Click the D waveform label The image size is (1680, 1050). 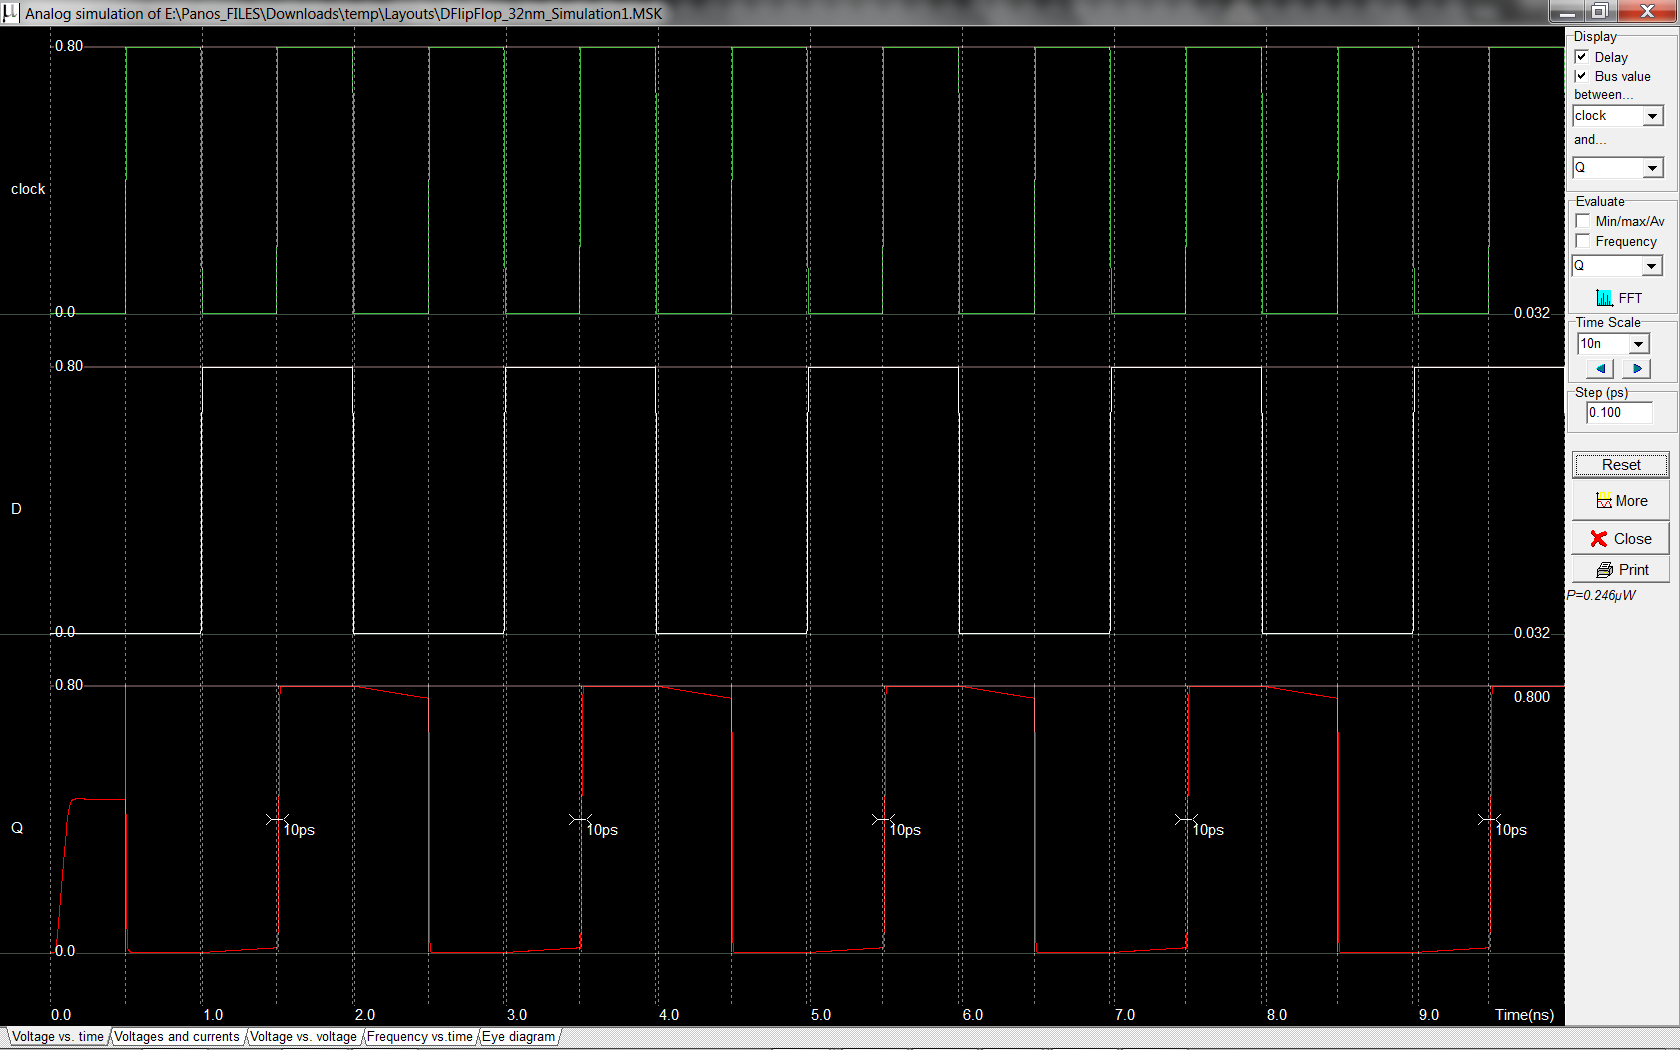point(16,509)
